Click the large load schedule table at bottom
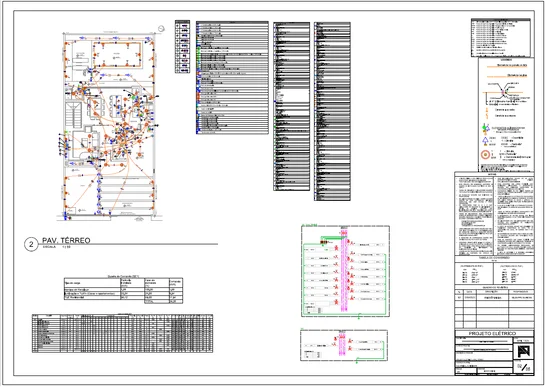 [122, 333]
